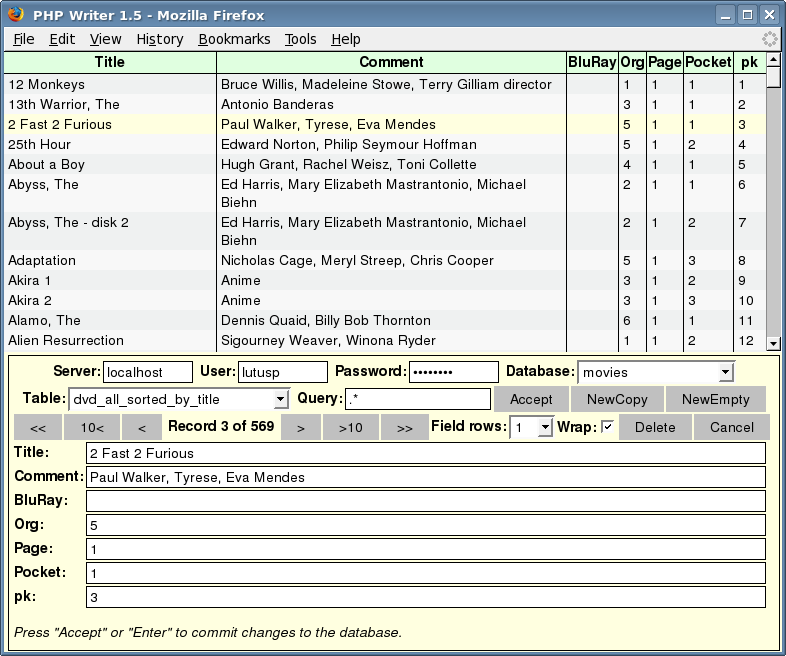The height and width of the screenshot is (656, 786).
Task: Open the Field rows dropdown
Action: (x=531, y=427)
